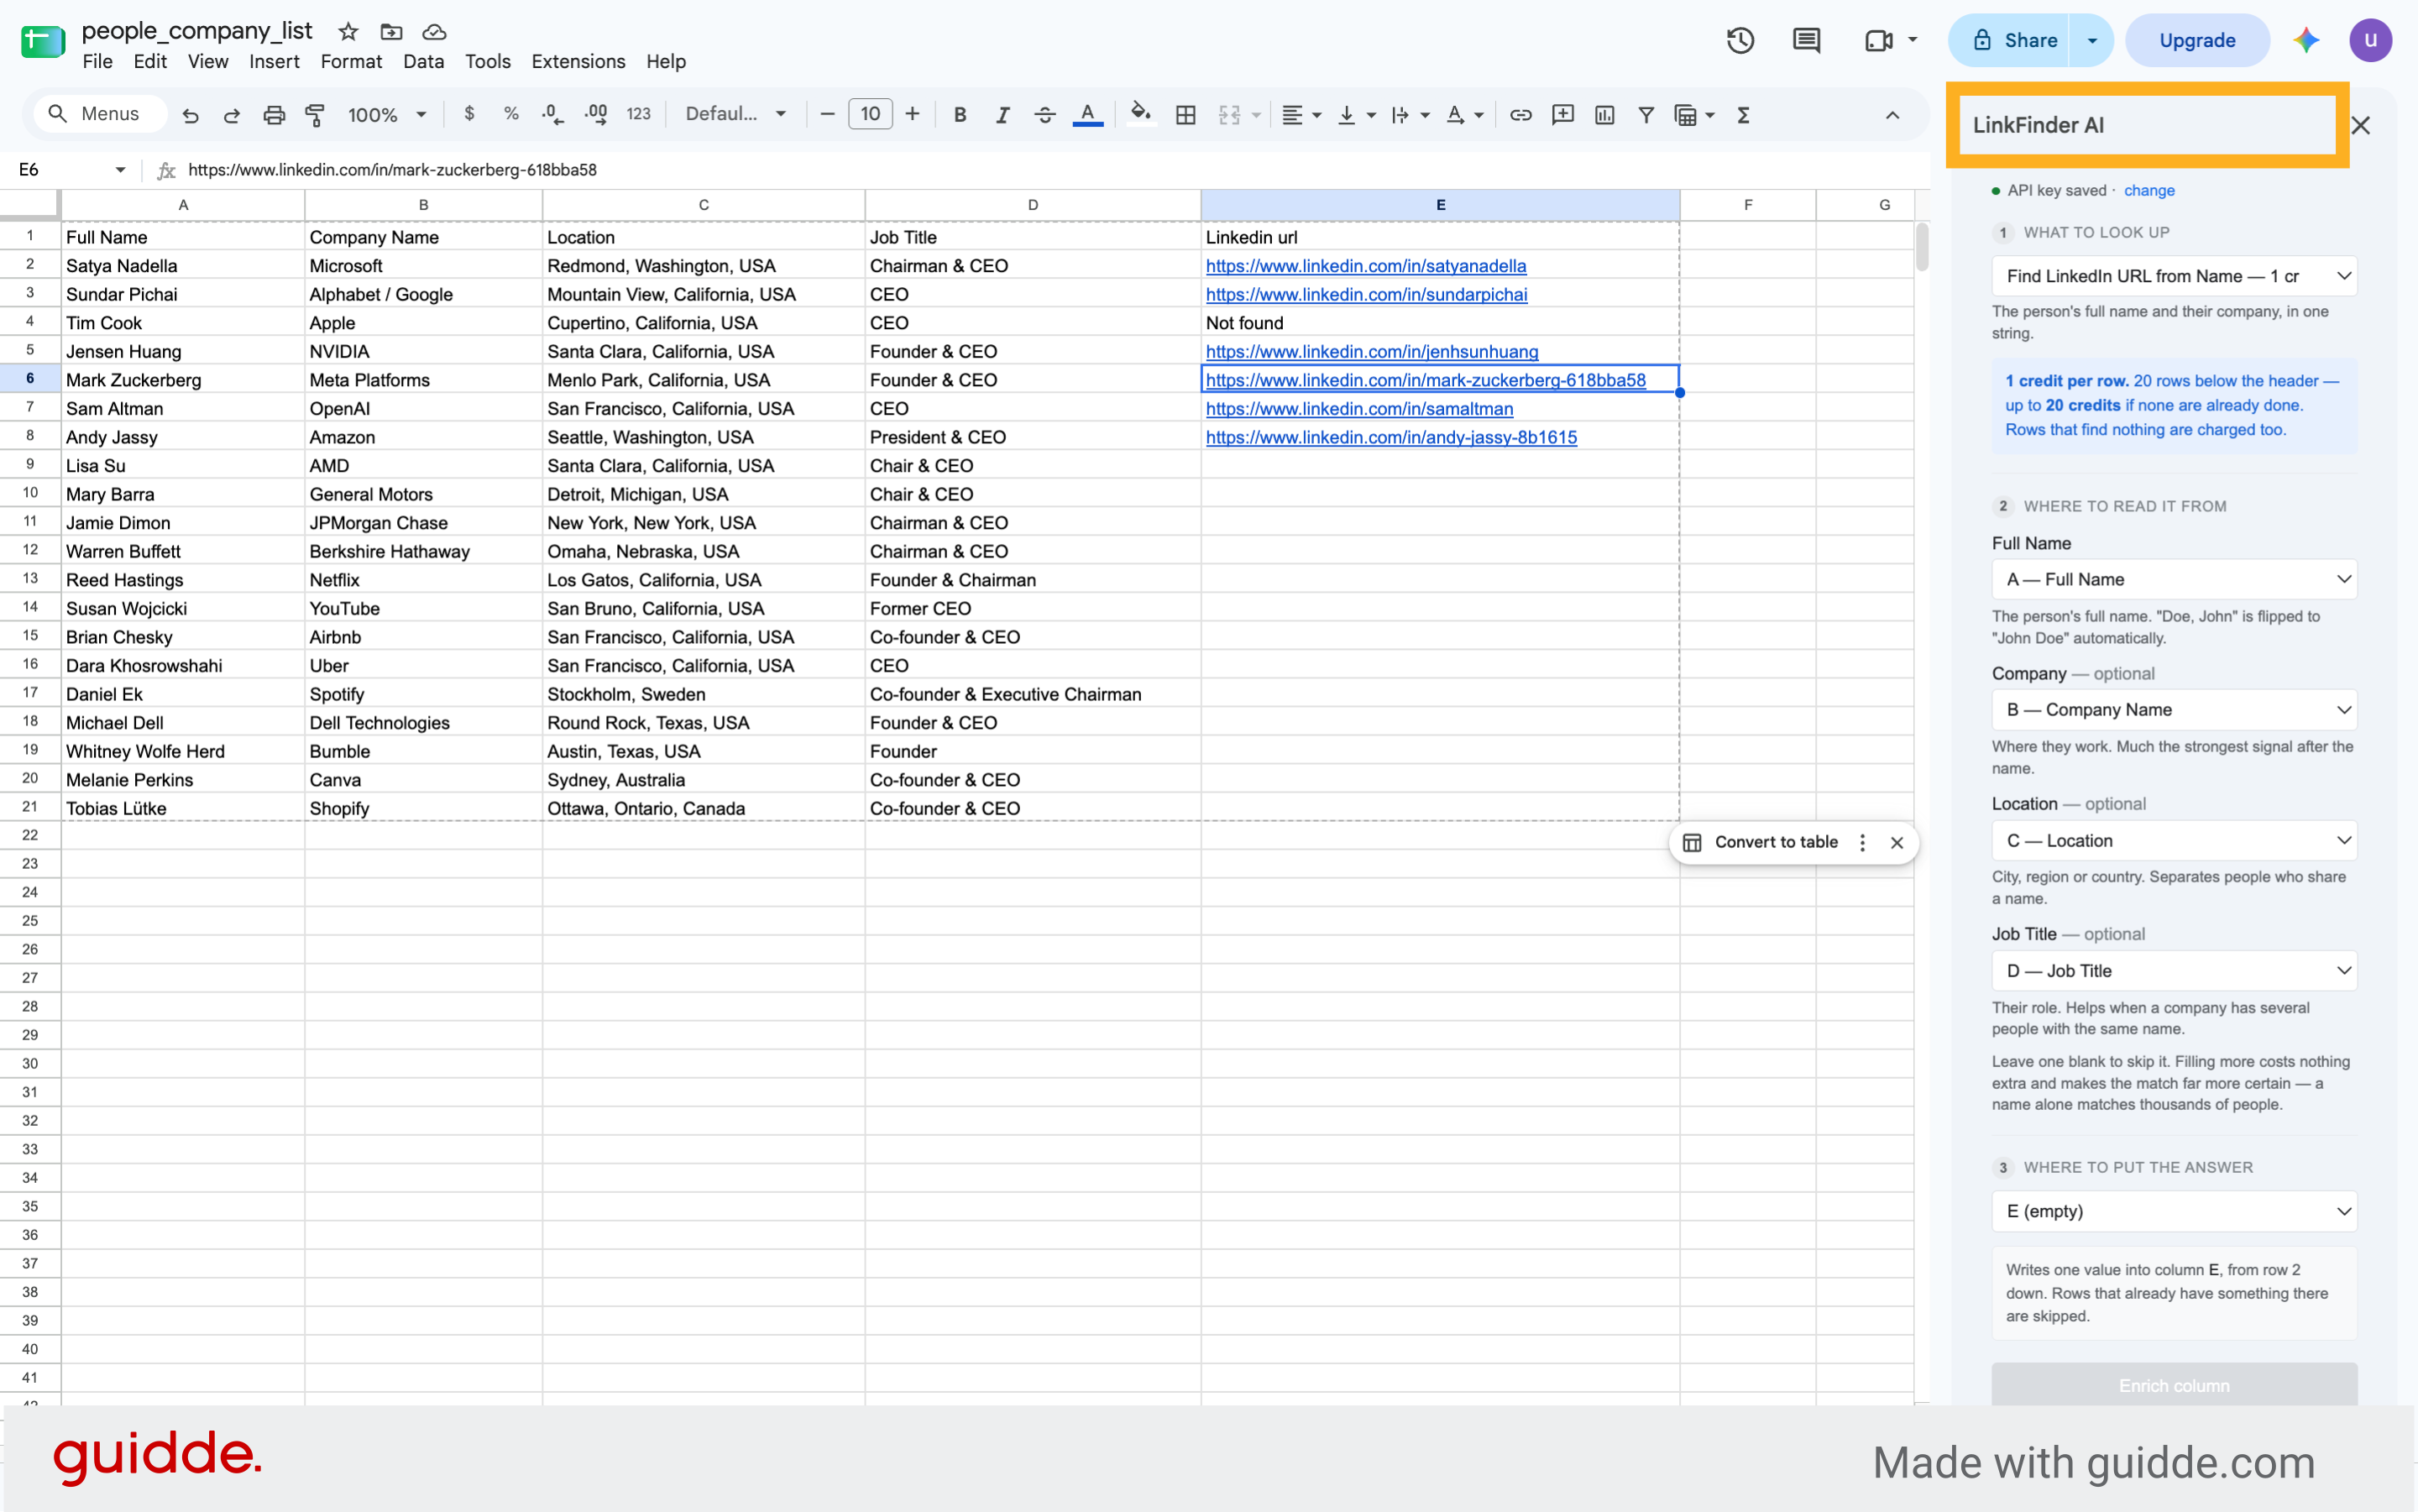Click the Insert comment icon
This screenshot has width=2418, height=1512.
pos(1562,115)
